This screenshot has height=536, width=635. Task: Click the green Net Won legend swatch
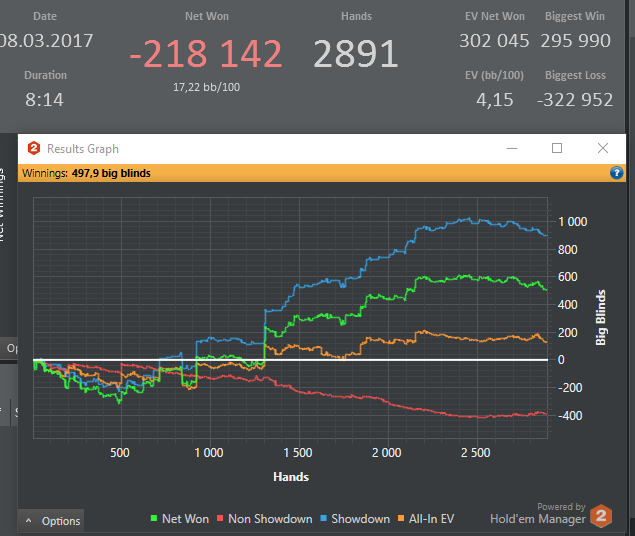click(154, 518)
